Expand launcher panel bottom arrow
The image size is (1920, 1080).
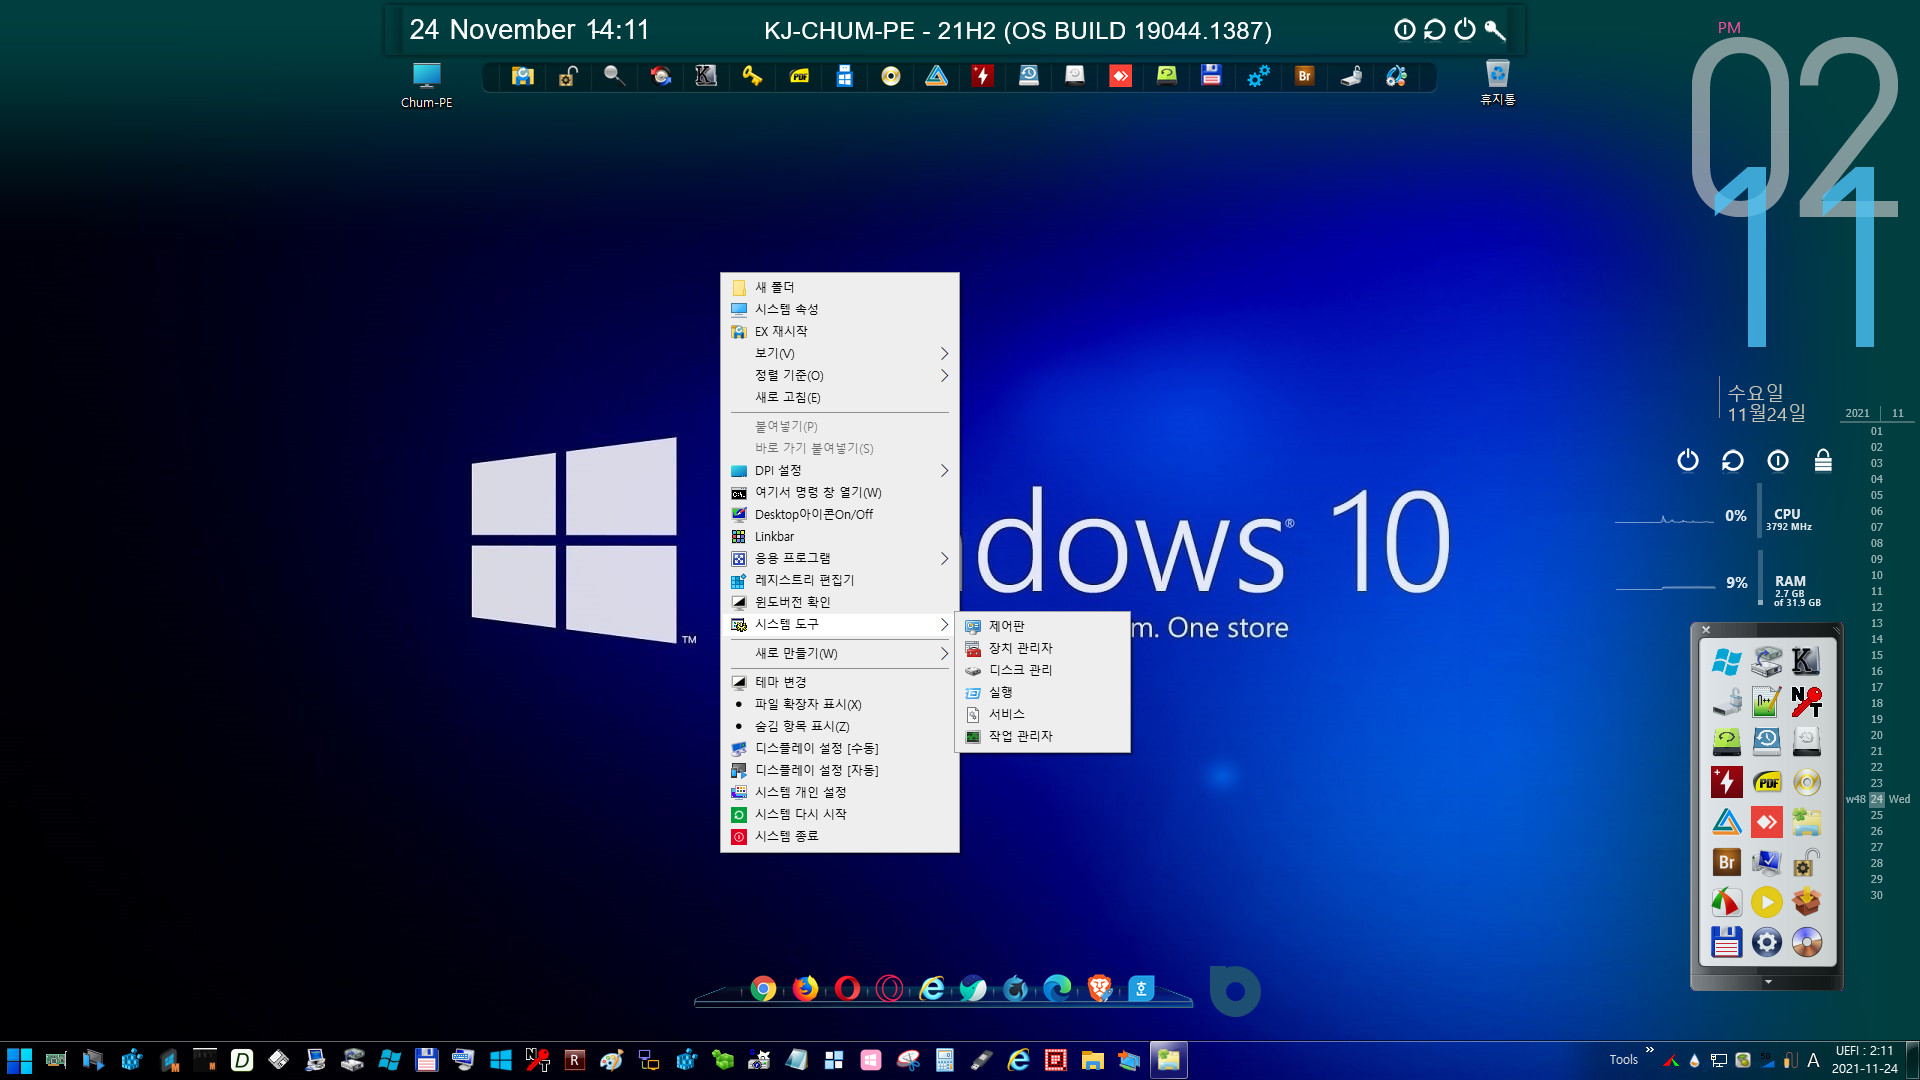[1767, 982]
